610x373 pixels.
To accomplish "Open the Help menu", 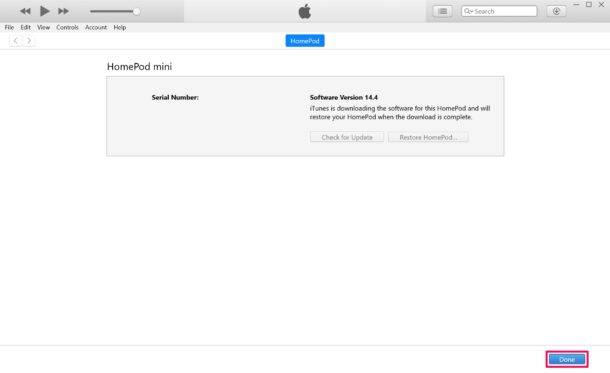I will [120, 27].
